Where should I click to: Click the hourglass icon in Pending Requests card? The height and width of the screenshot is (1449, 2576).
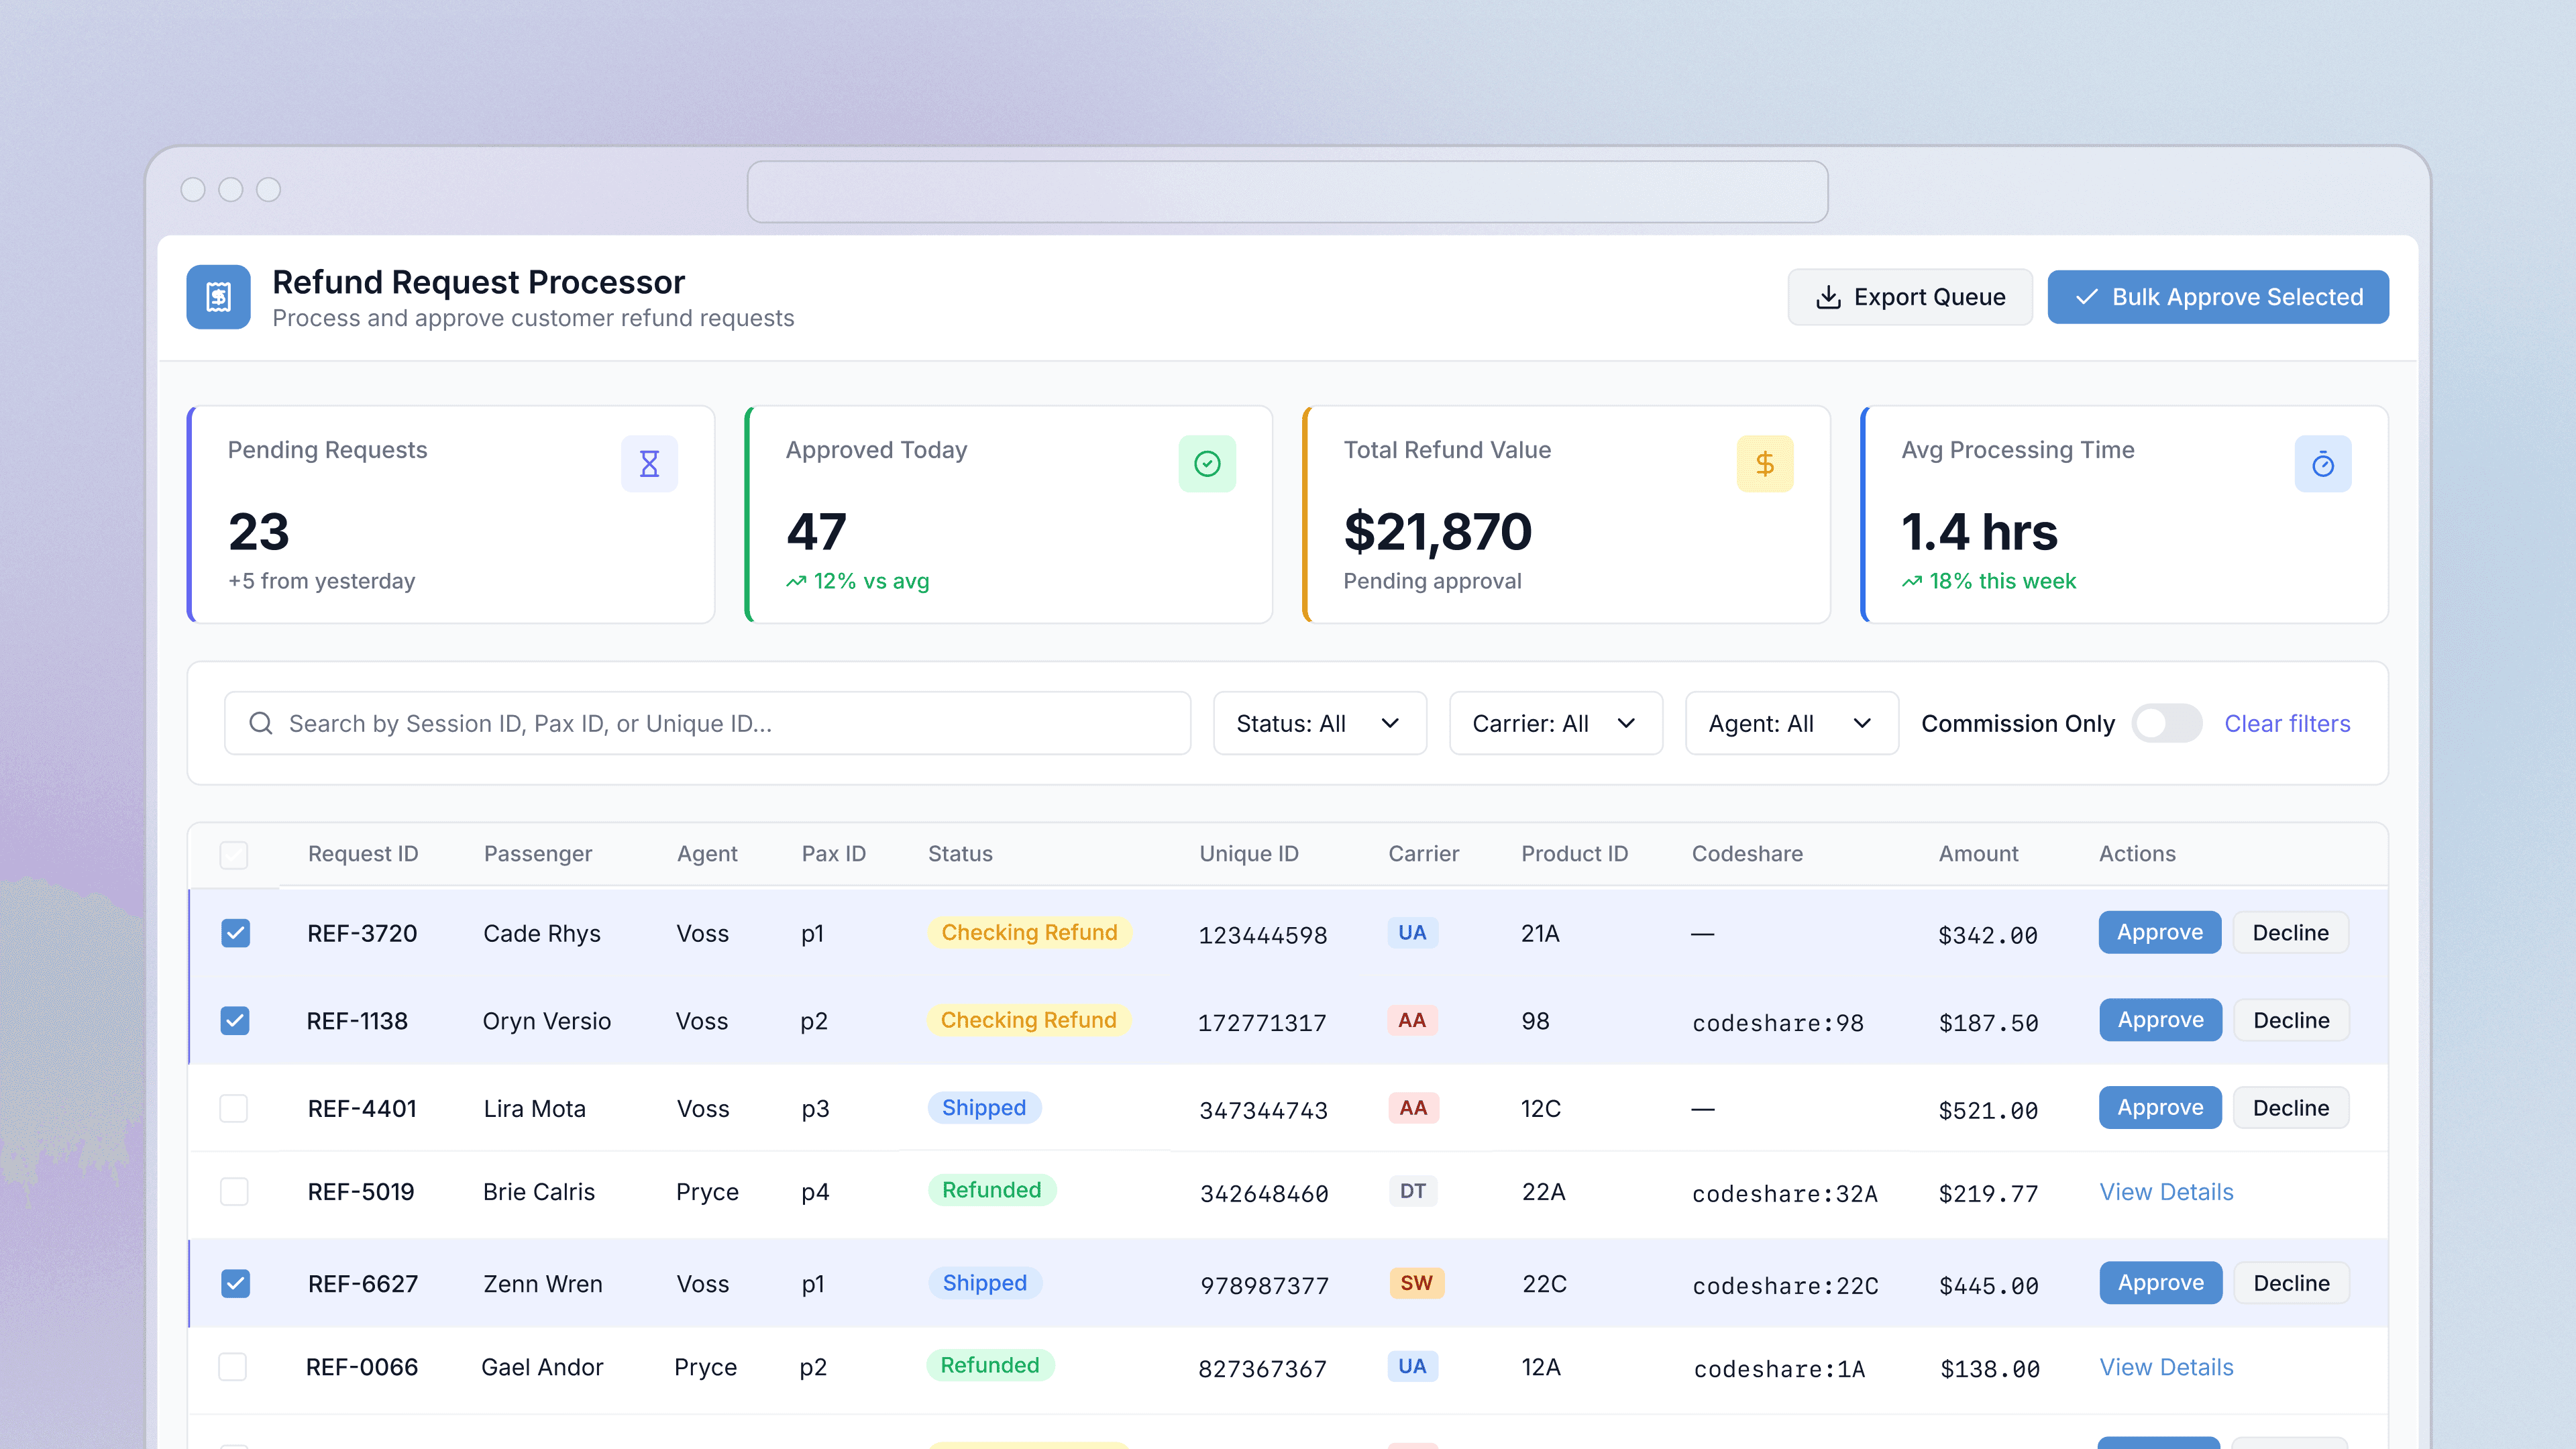point(649,464)
